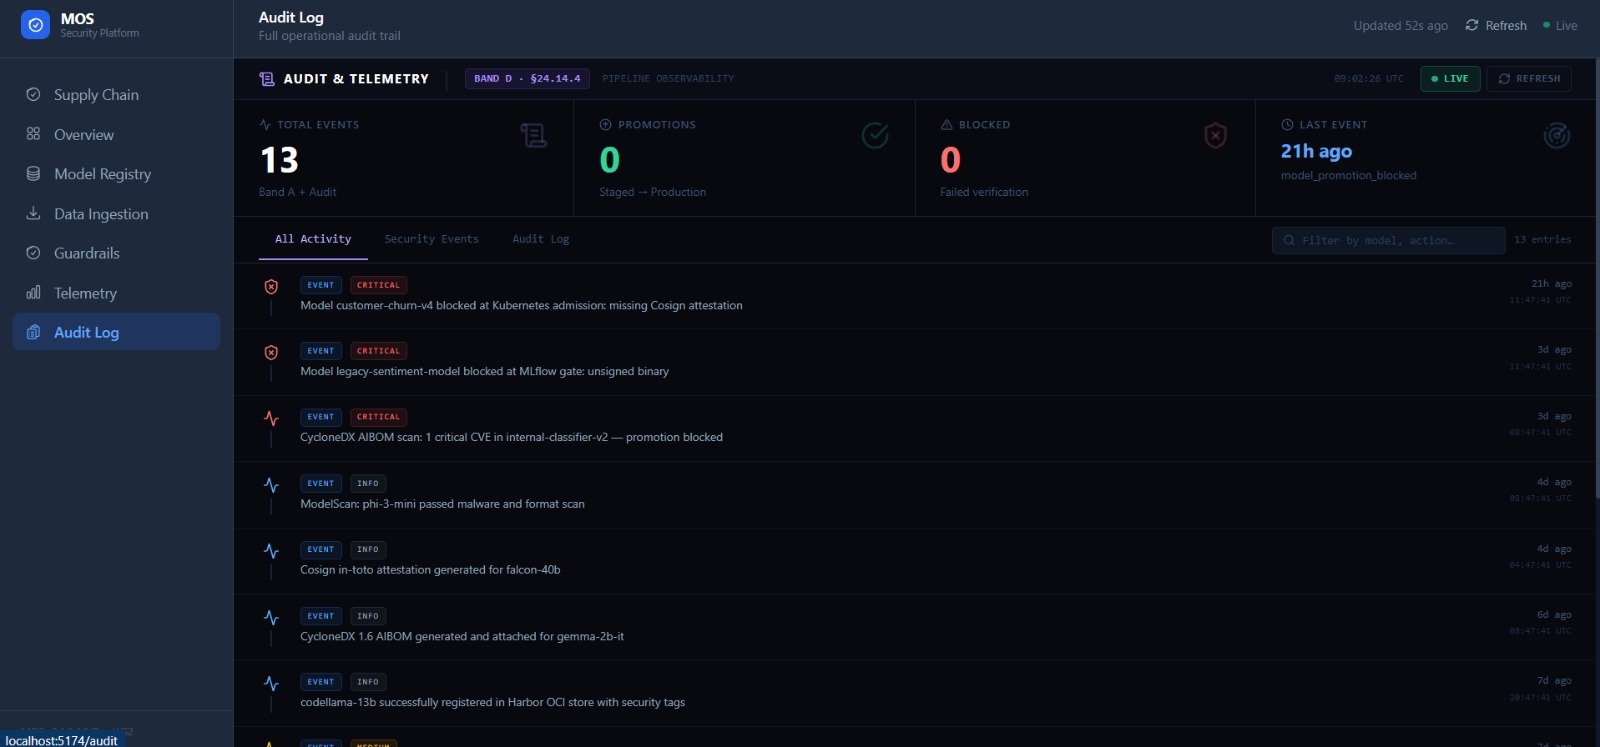Viewport: 1600px width, 747px height.
Task: Click in the Filter by model, action field
Action: point(1388,240)
